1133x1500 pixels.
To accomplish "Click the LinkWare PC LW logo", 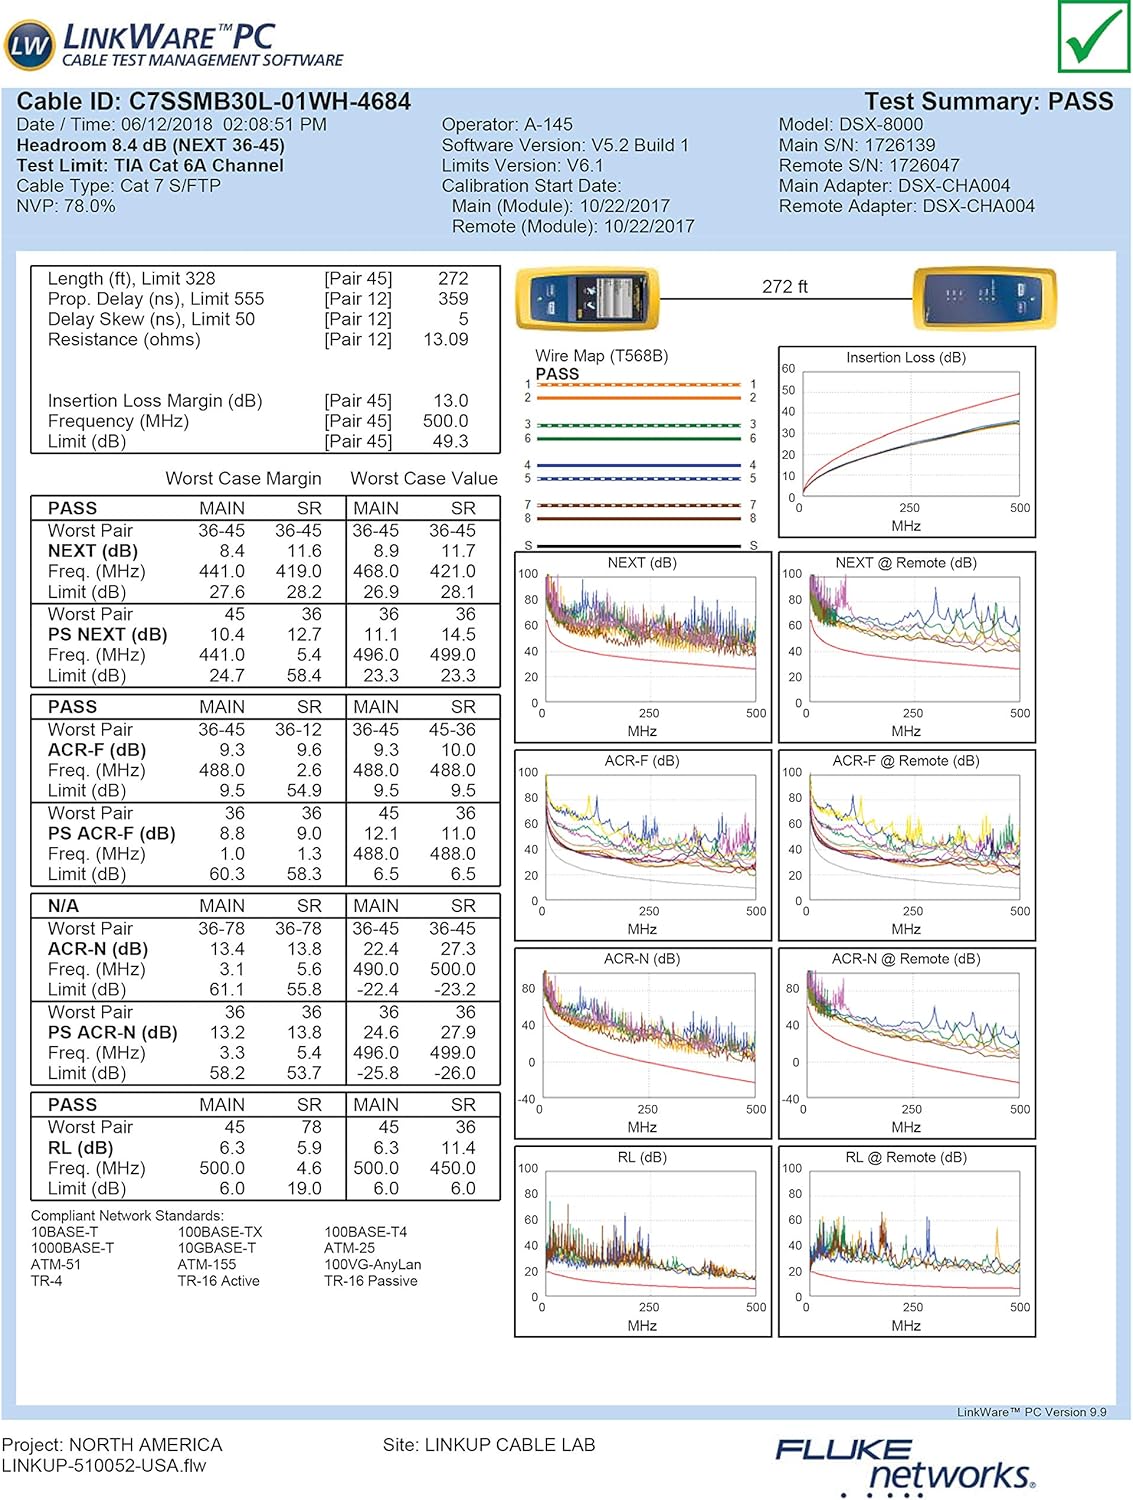I will [30, 45].
